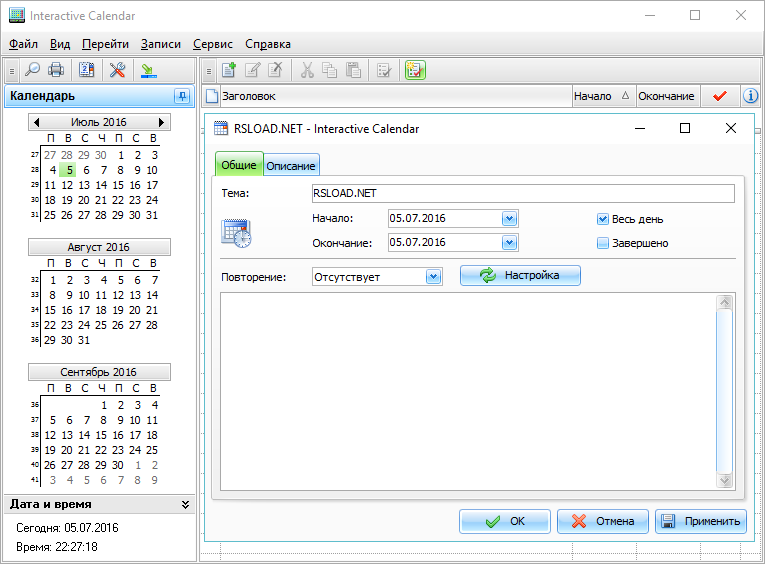Image resolution: width=765 pixels, height=564 pixels.
Task: Close the RSLOAD.NET event dialog
Action: 731,128
